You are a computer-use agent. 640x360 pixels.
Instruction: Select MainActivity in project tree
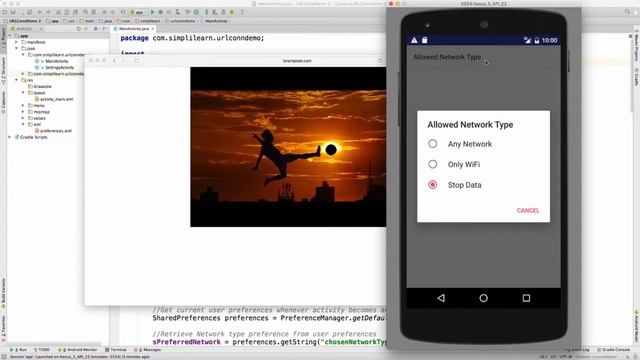[56, 61]
